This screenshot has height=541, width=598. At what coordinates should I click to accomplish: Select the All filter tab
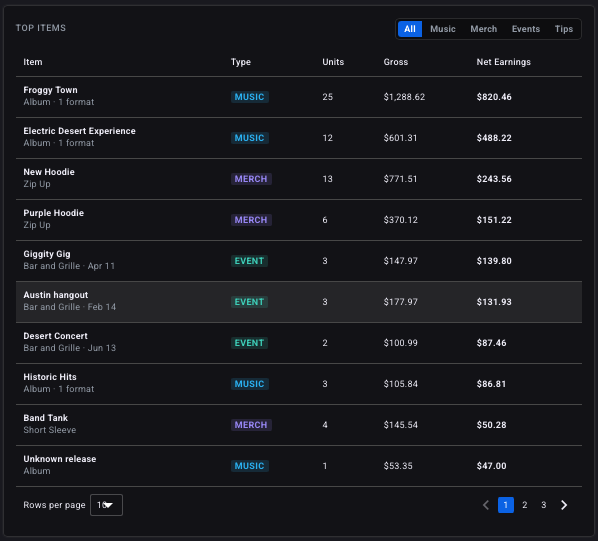coord(410,29)
